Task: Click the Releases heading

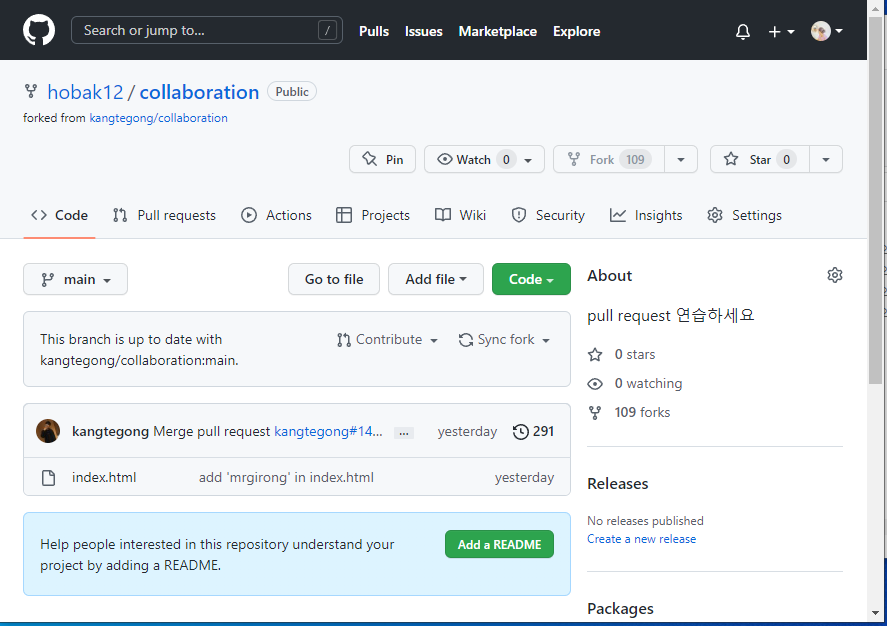Action: [618, 484]
